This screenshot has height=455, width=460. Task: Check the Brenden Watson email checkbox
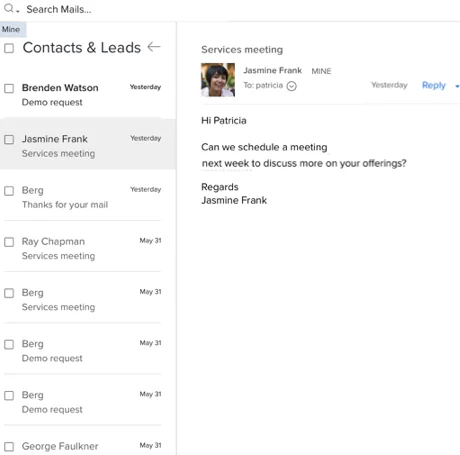(x=9, y=89)
